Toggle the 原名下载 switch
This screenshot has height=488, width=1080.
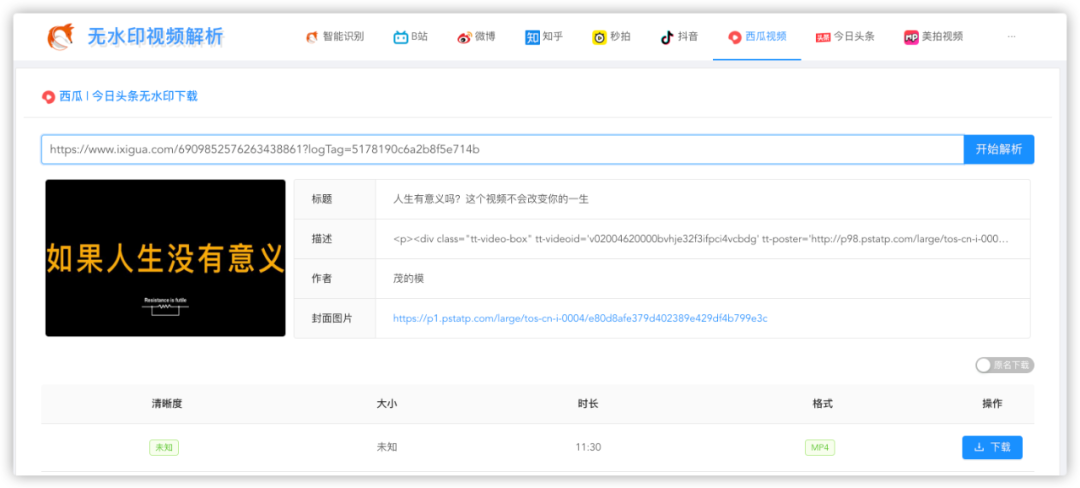tap(985, 366)
